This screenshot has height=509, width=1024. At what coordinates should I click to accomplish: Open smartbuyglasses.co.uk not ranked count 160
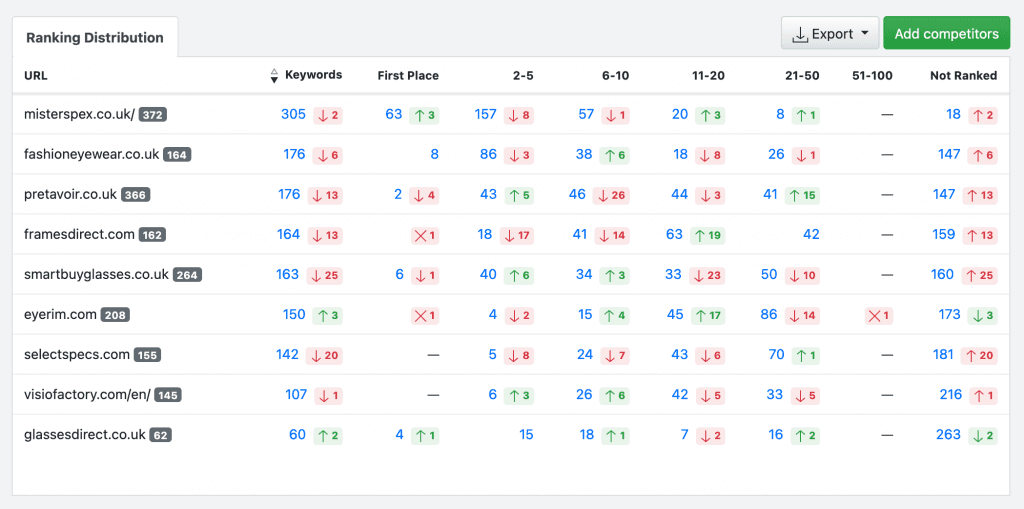(942, 274)
